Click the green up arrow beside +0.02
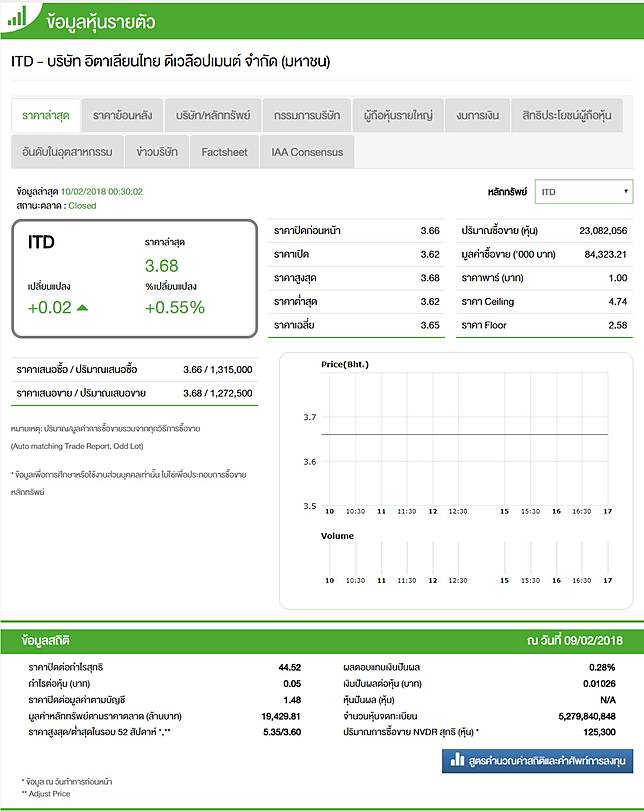The width and height of the screenshot is (644, 811). pos(82,308)
